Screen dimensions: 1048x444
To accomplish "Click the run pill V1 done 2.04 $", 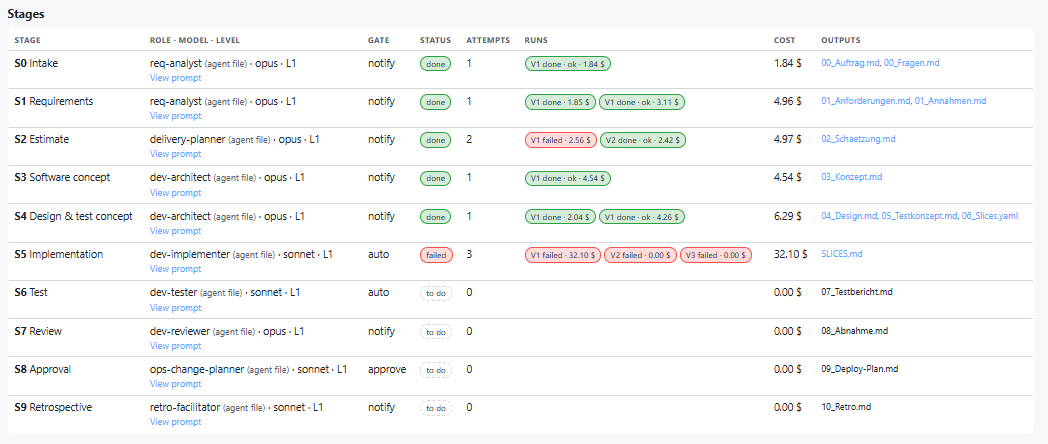I will (x=561, y=217).
